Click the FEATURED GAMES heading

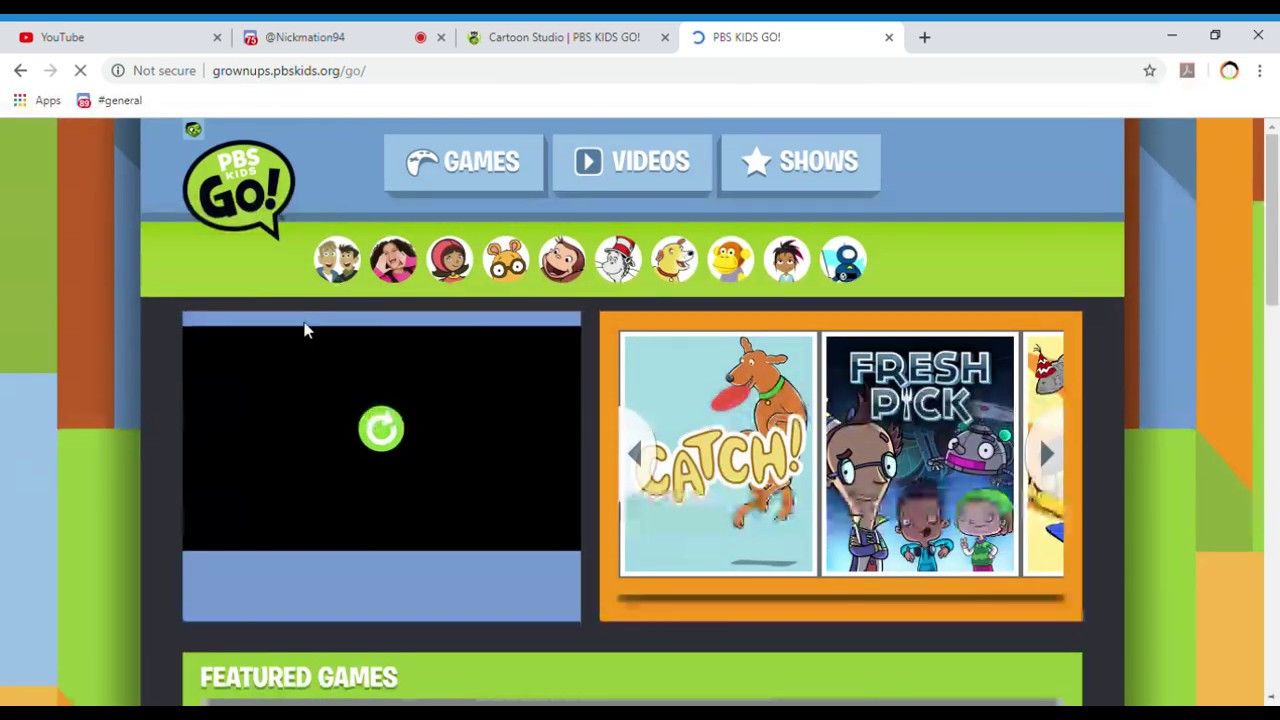pos(299,677)
